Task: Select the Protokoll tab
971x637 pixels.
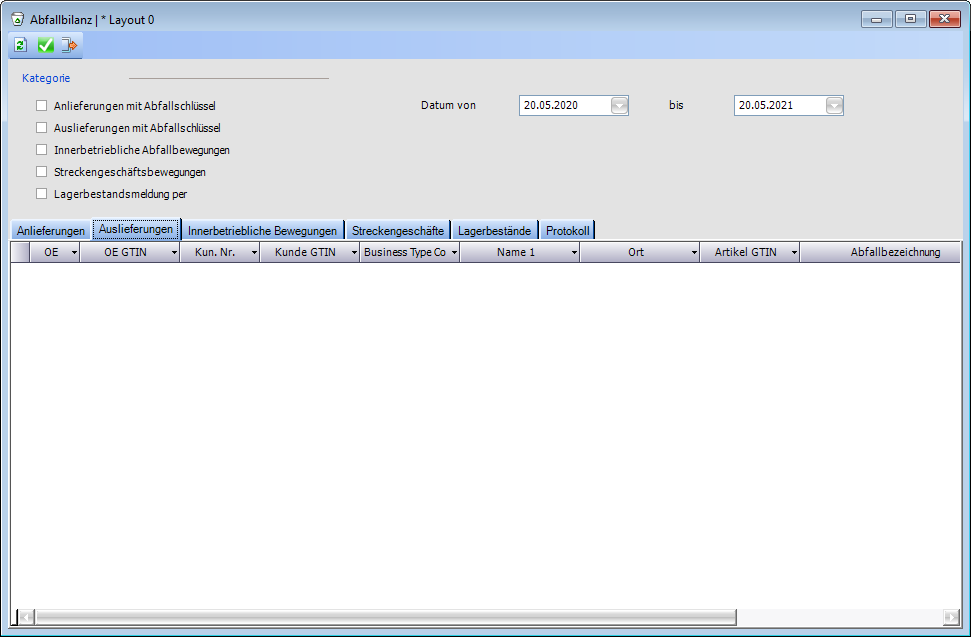Action: pos(567,231)
